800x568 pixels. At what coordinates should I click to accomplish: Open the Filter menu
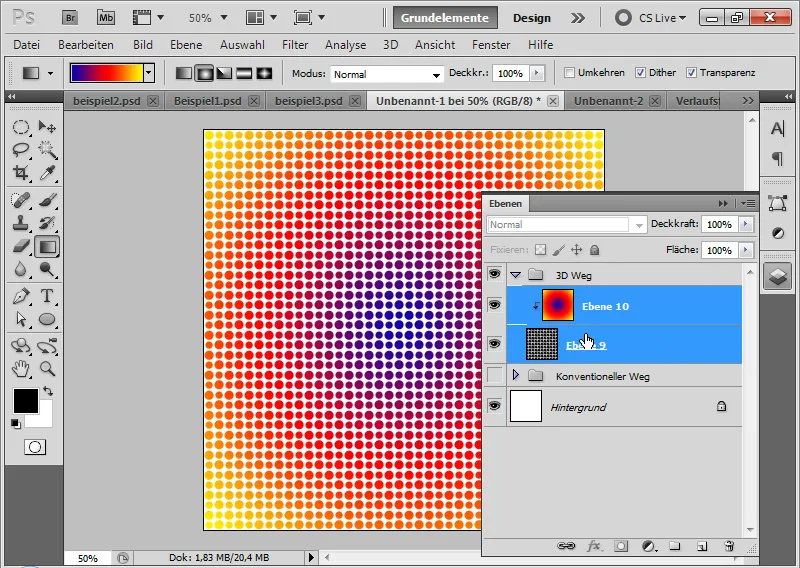[x=295, y=45]
